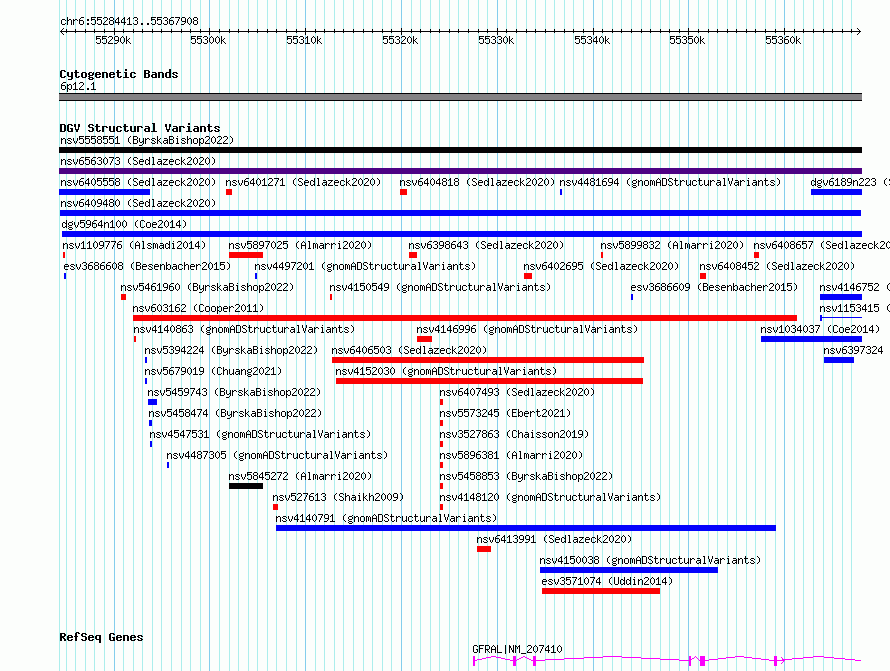This screenshot has height=671, width=890.
Task: Open nsv5458474 (ByrskaBishop2022) label
Action: pos(235,413)
